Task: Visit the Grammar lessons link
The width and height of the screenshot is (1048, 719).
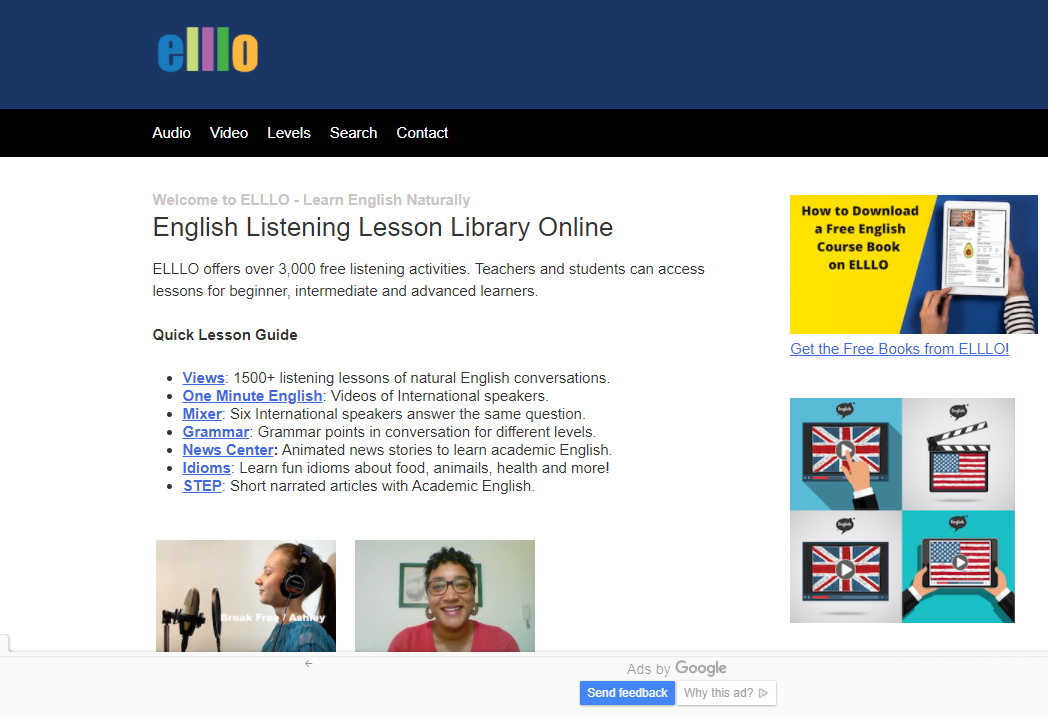Action: click(x=216, y=432)
